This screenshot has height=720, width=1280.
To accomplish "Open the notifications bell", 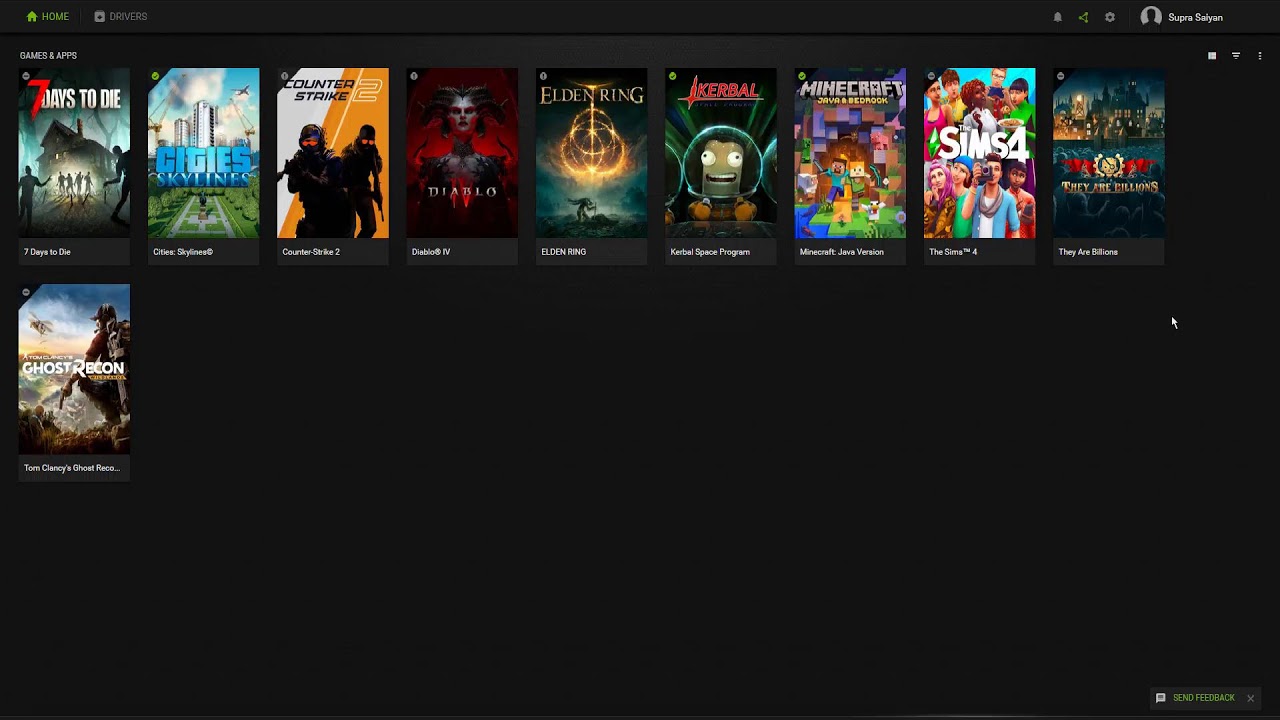I will pos(1057,17).
